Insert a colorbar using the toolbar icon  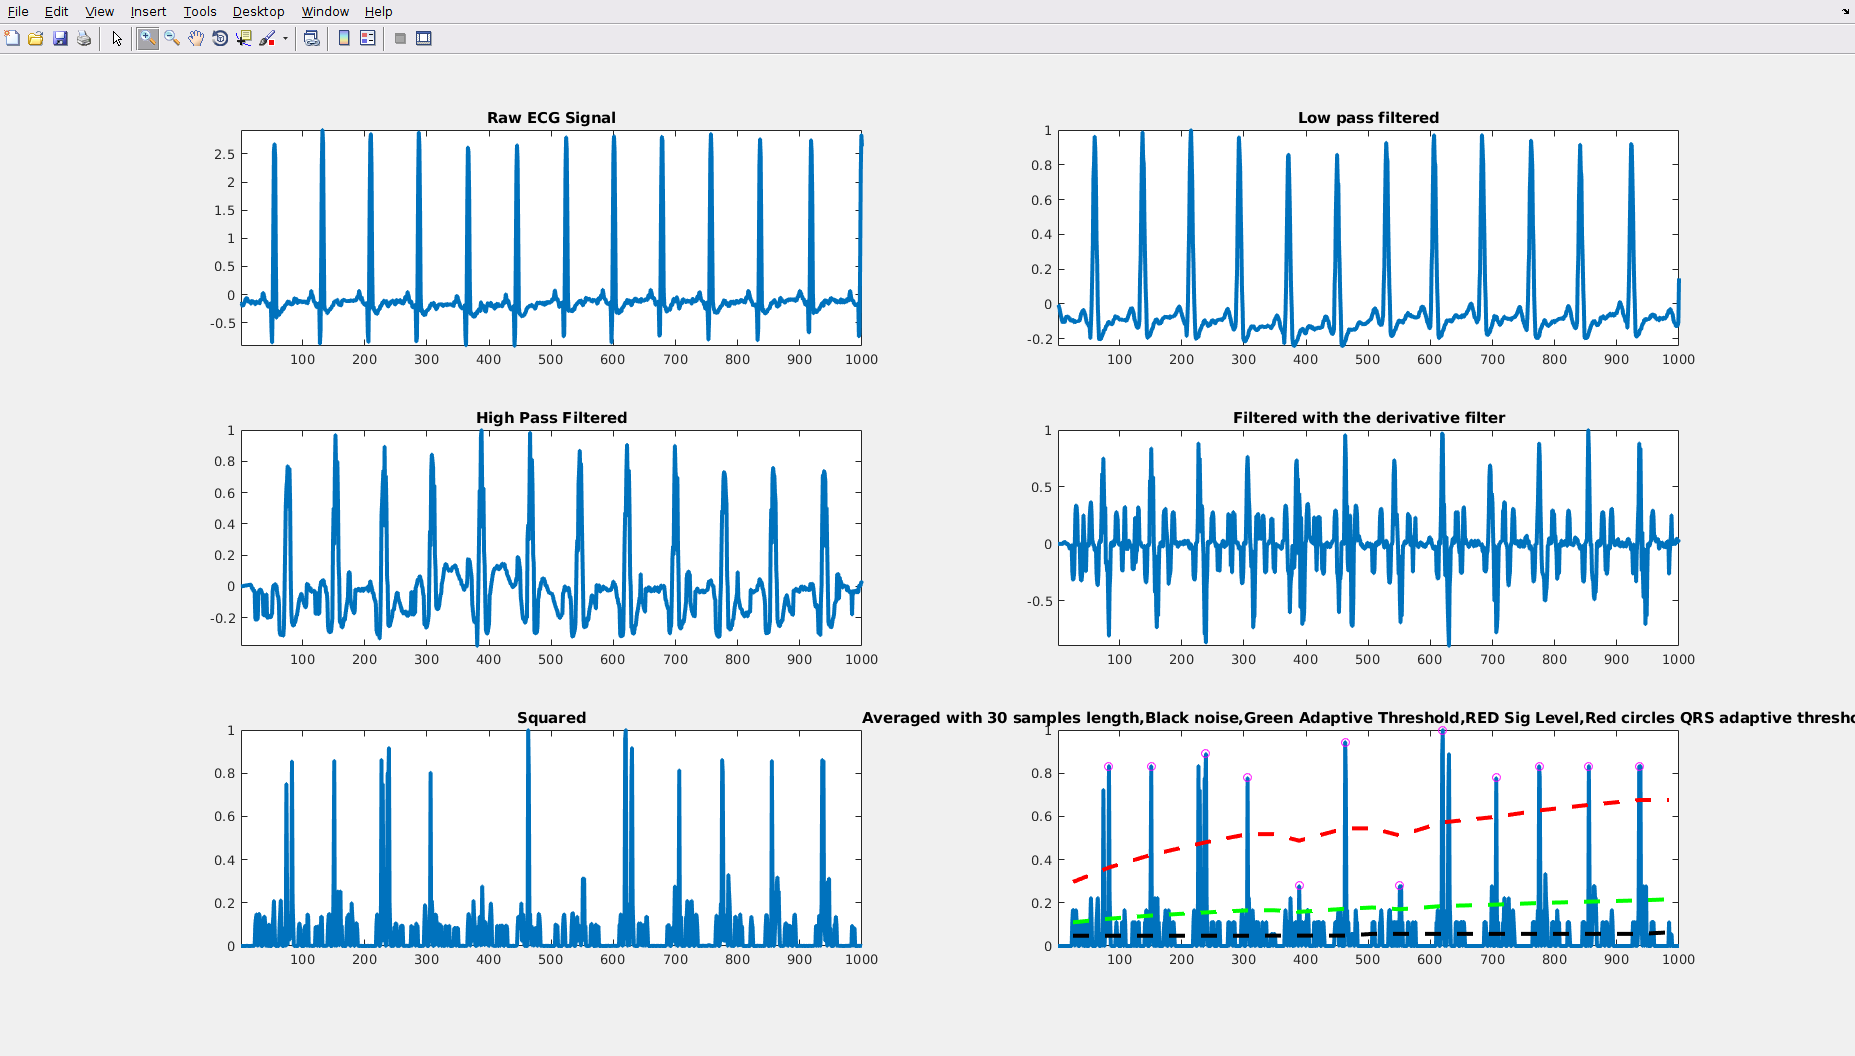point(344,38)
